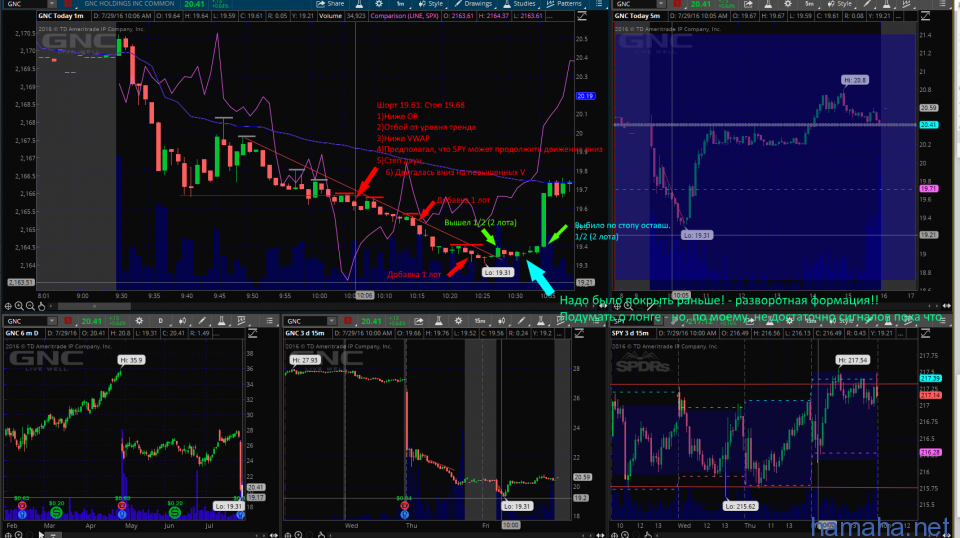This screenshot has width=960, height=538.
Task: Click green dividend $ icon near May–June
Action: (175, 512)
